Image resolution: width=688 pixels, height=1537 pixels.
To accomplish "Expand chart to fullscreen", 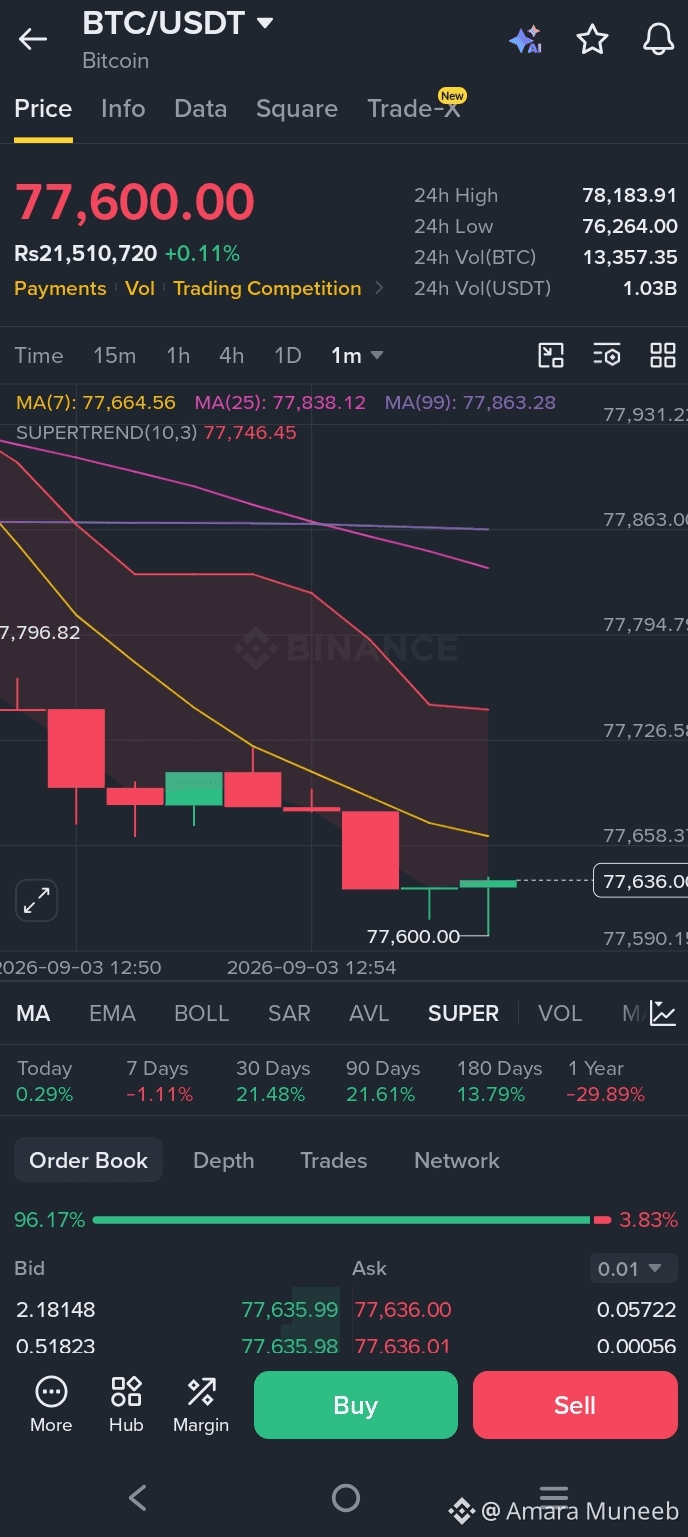I will (37, 901).
